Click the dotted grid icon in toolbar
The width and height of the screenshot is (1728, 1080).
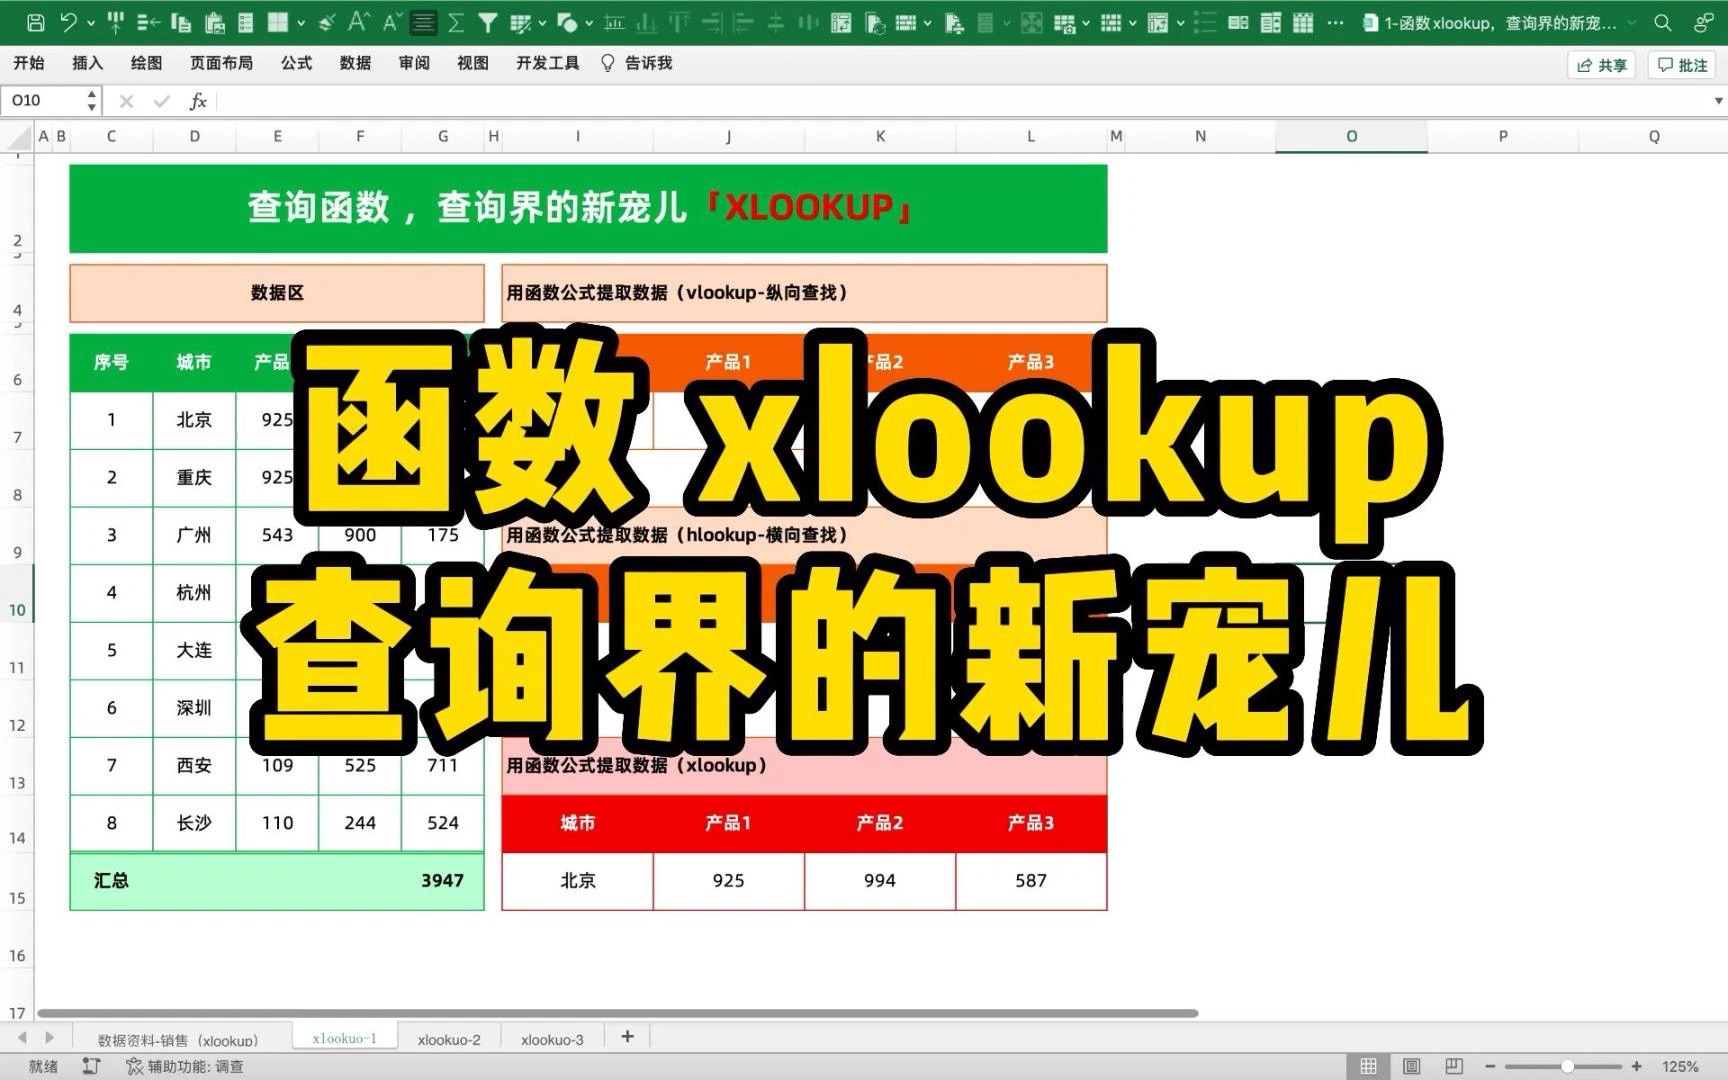pyautogui.click(x=1111, y=22)
